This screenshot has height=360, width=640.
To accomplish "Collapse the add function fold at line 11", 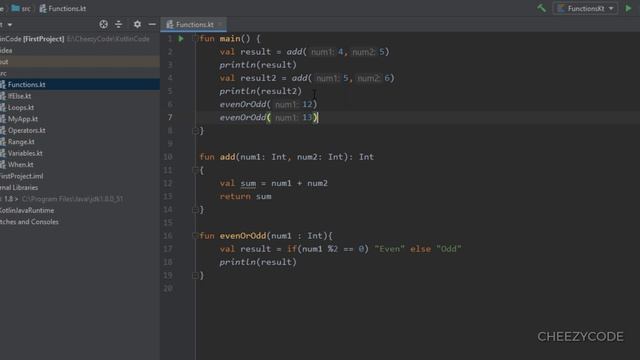I will pyautogui.click(x=195, y=170).
